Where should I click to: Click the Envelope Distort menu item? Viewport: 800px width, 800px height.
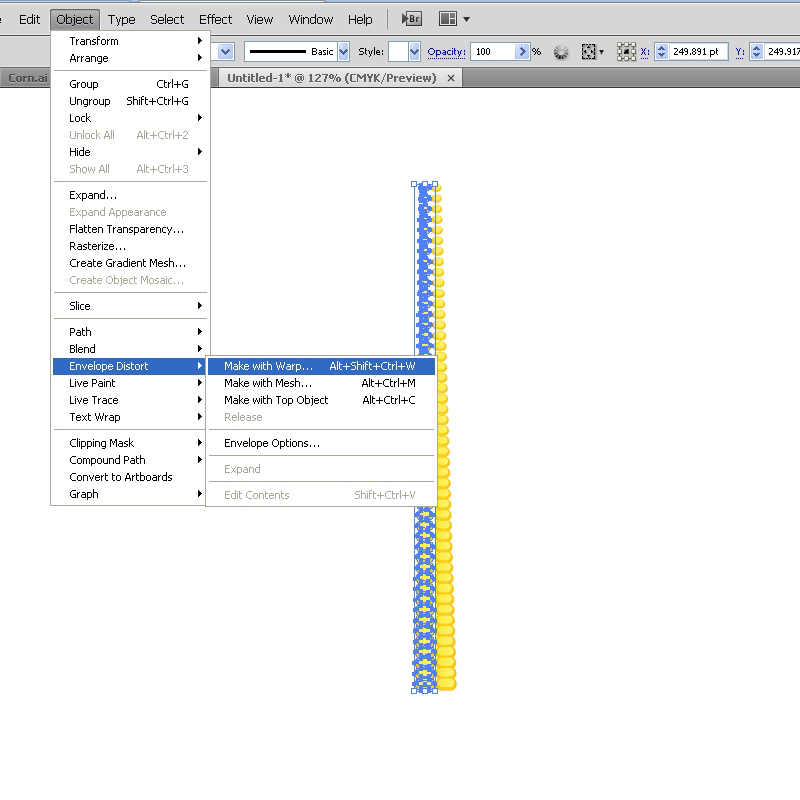pyautogui.click(x=130, y=366)
